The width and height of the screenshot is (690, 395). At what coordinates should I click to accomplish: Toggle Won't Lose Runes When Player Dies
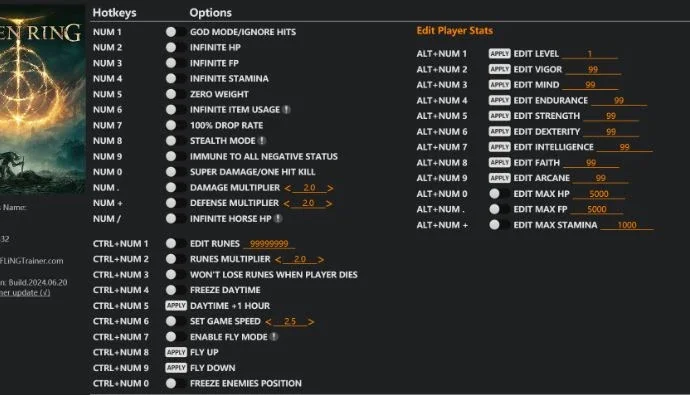pos(176,275)
